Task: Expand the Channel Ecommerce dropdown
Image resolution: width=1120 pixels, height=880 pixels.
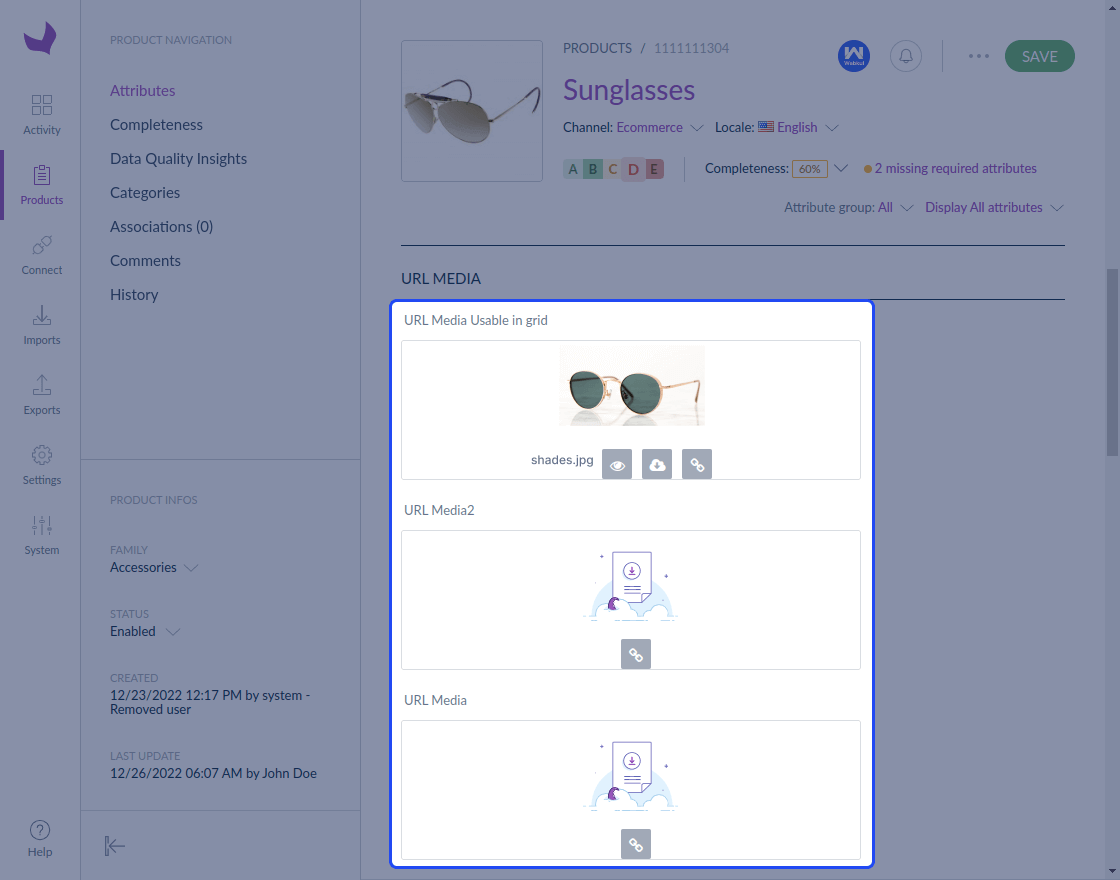Action: click(x=660, y=127)
